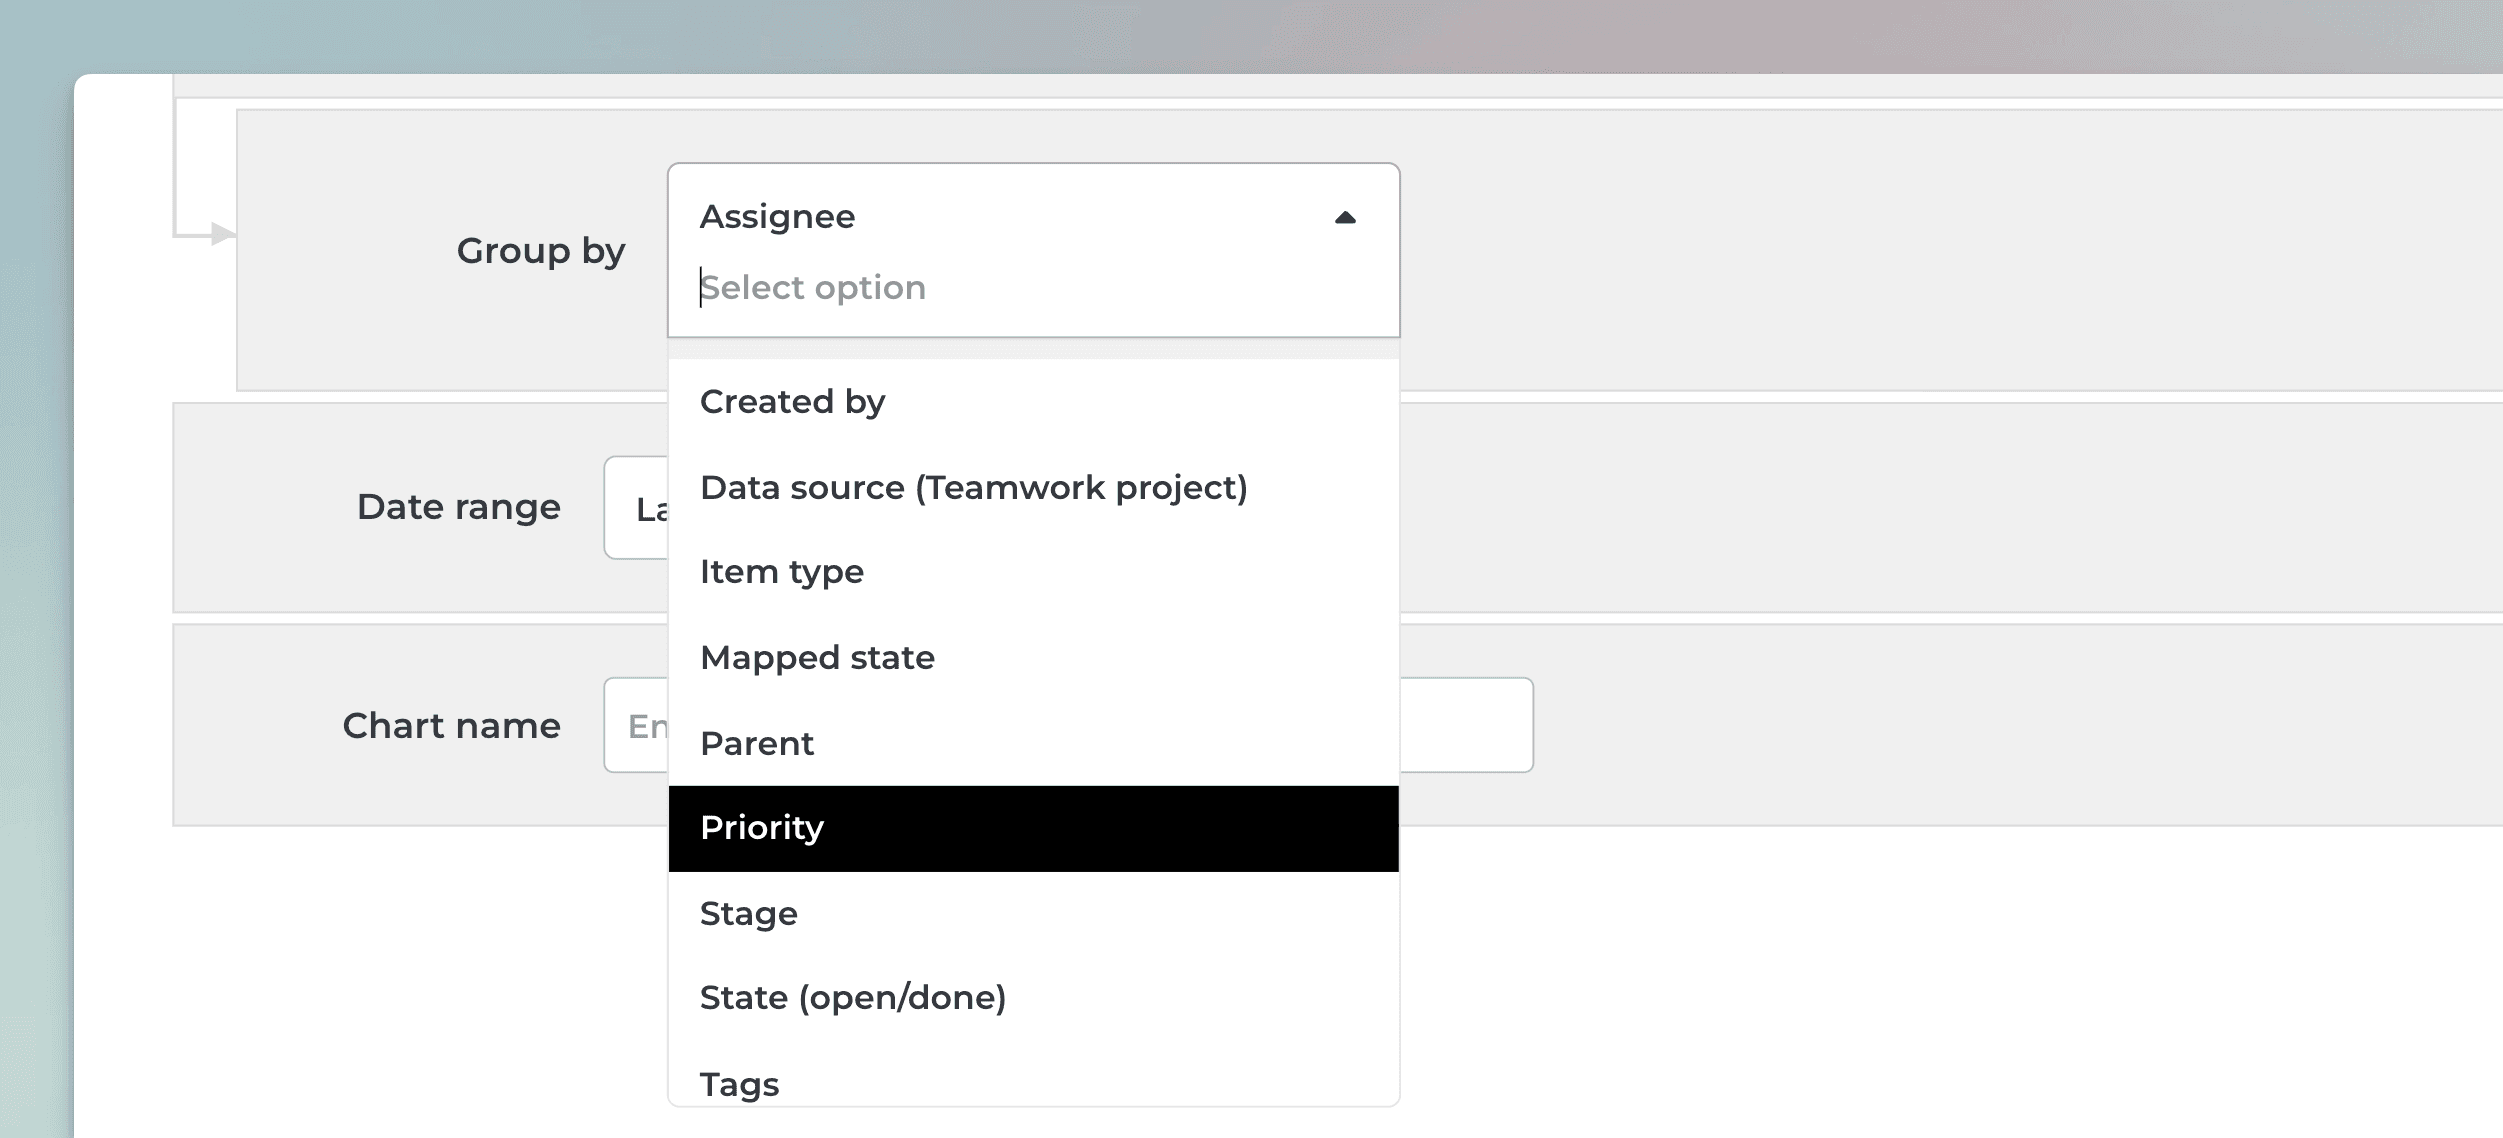Viewport: 2503px width, 1138px height.
Task: Pick 'Mapped state' from the list
Action: [x=817, y=658]
